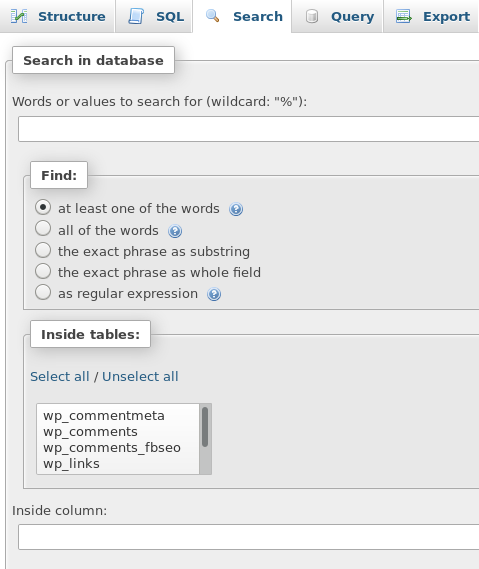
Task: Open the Export tab
Action: tap(431, 16)
